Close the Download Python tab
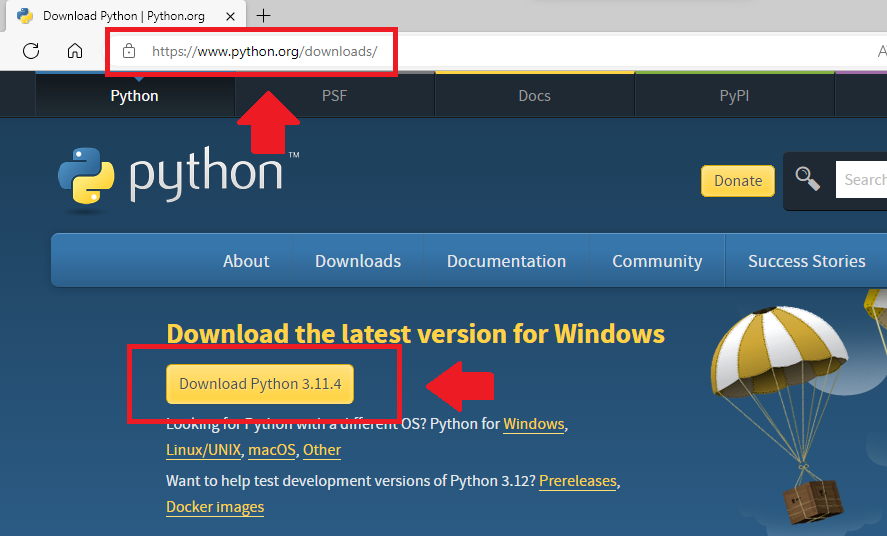The image size is (887, 536). click(x=230, y=16)
